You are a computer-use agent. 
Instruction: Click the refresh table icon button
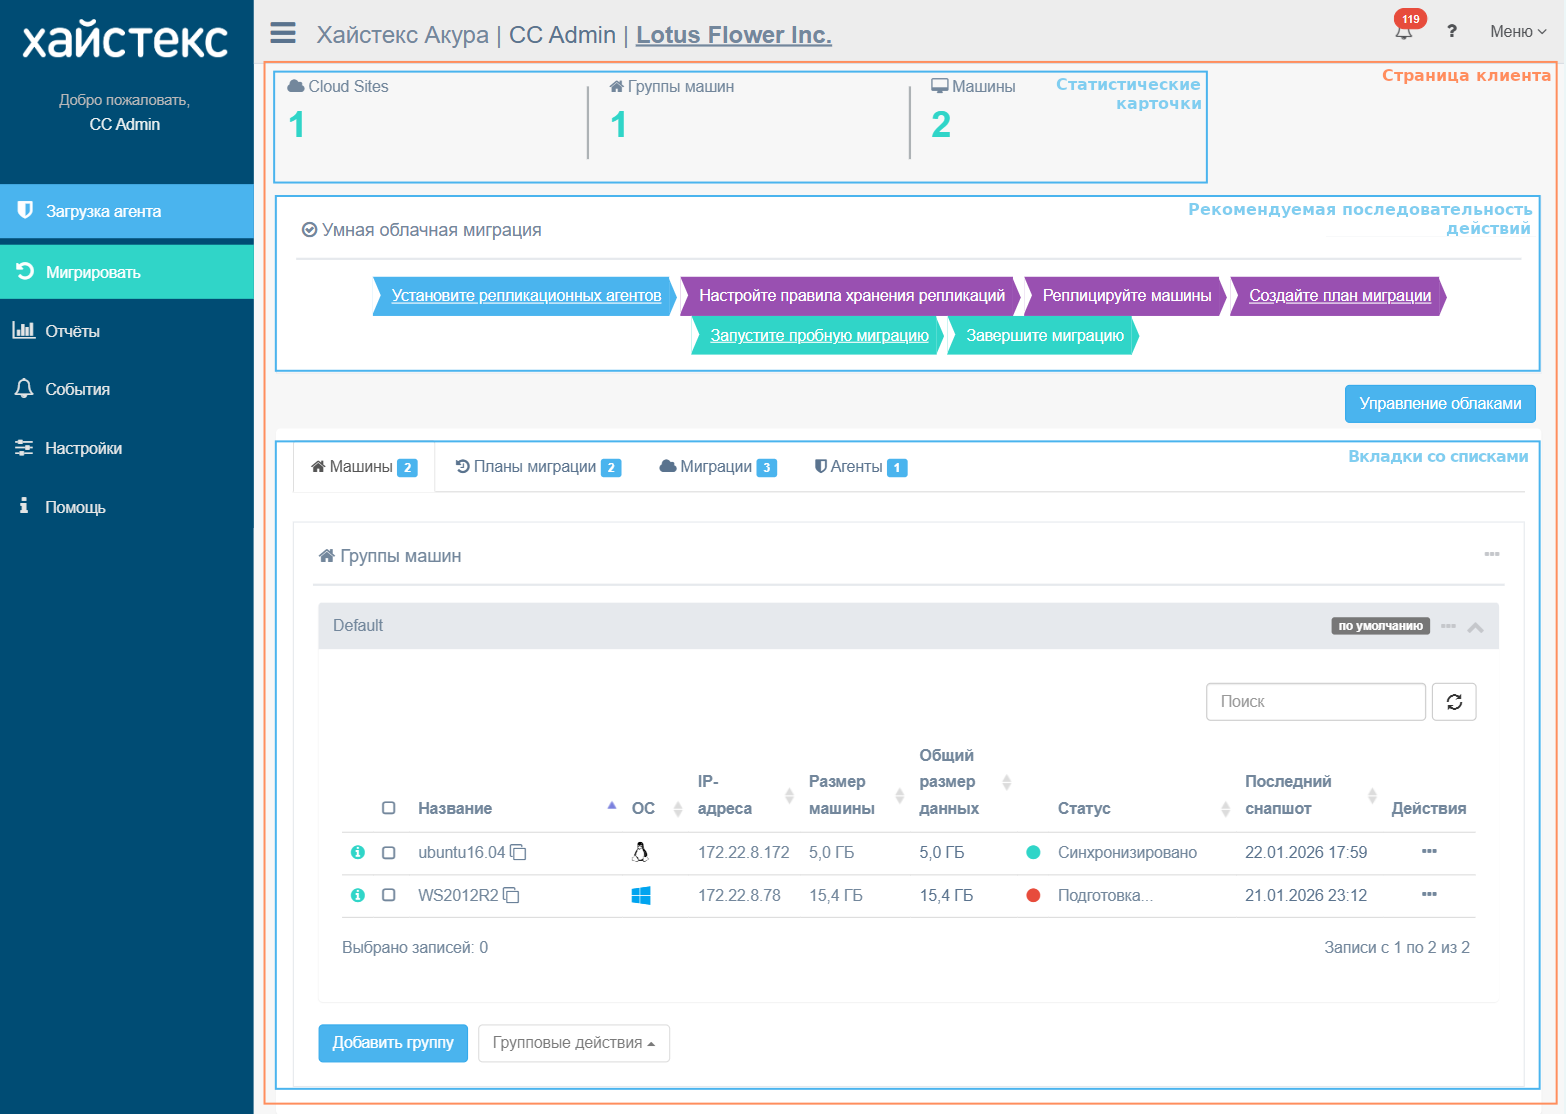1454,702
